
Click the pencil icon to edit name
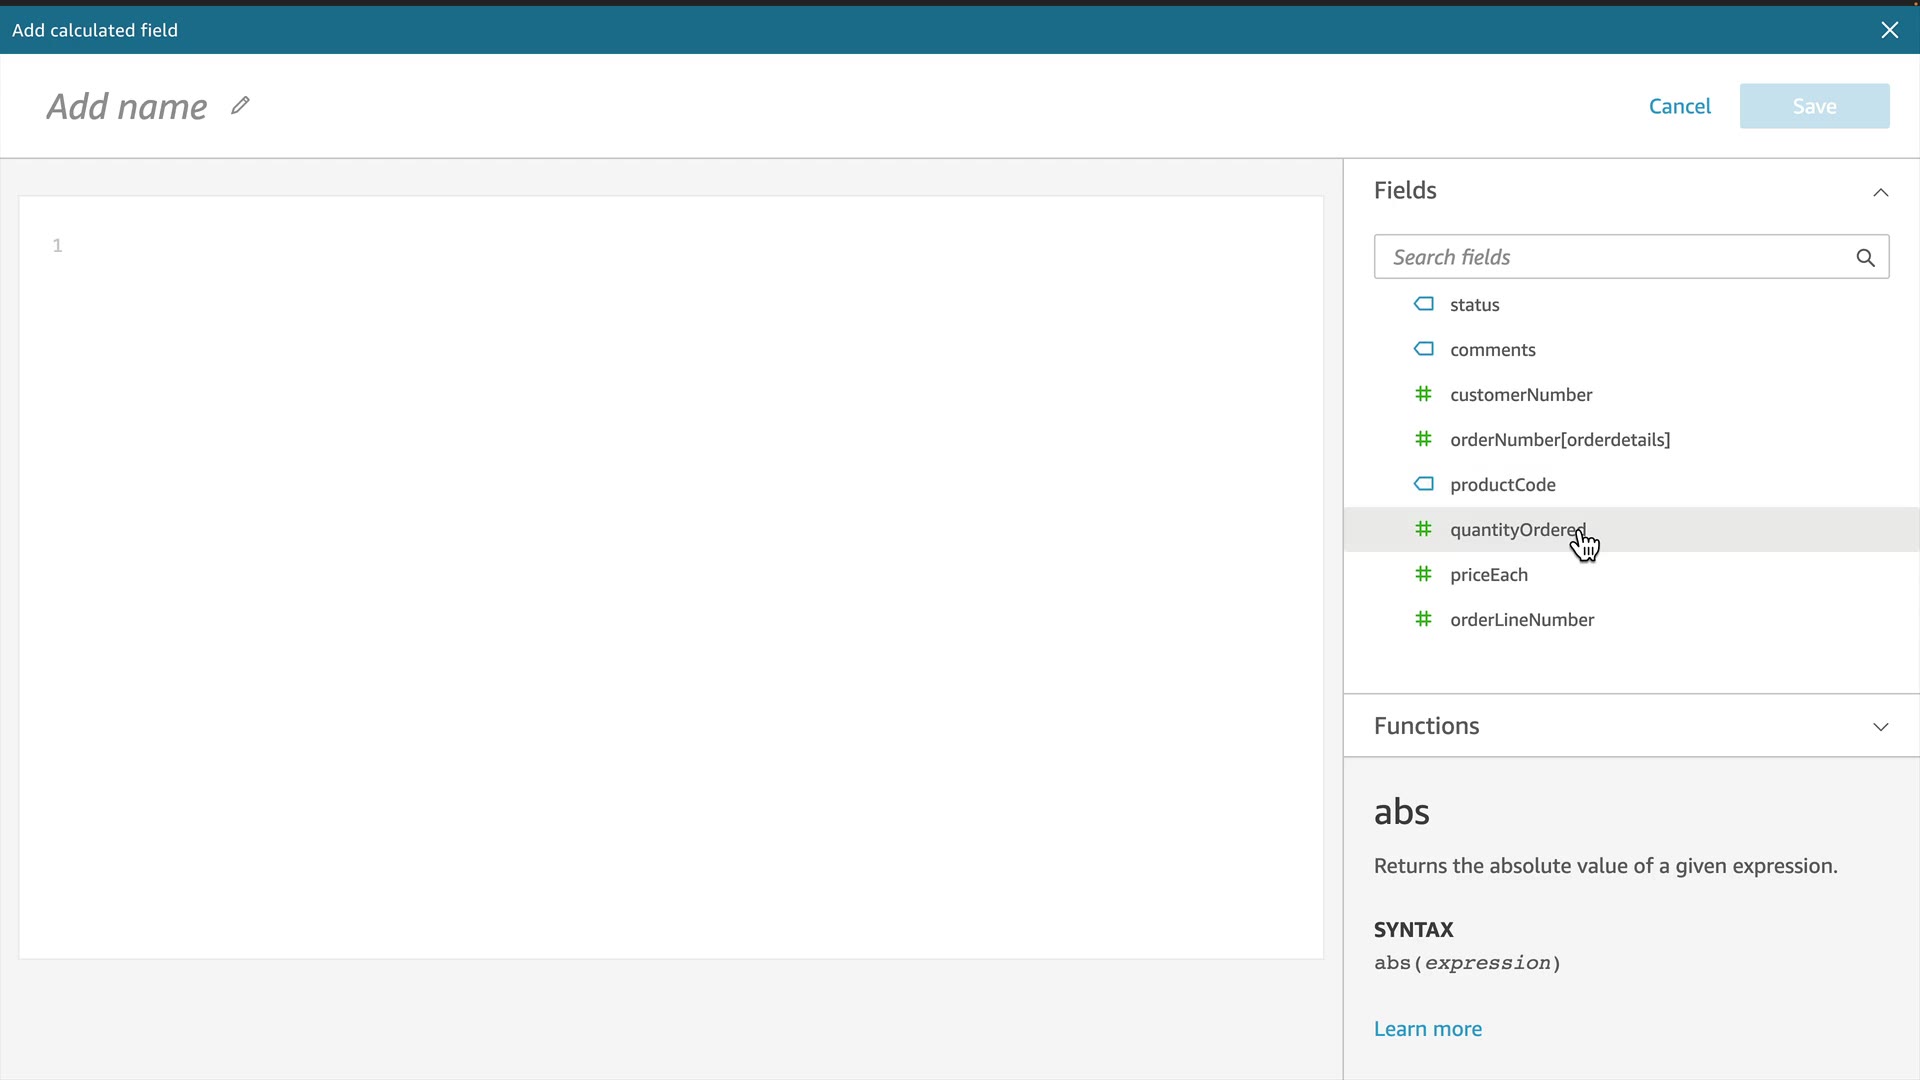[x=240, y=105]
